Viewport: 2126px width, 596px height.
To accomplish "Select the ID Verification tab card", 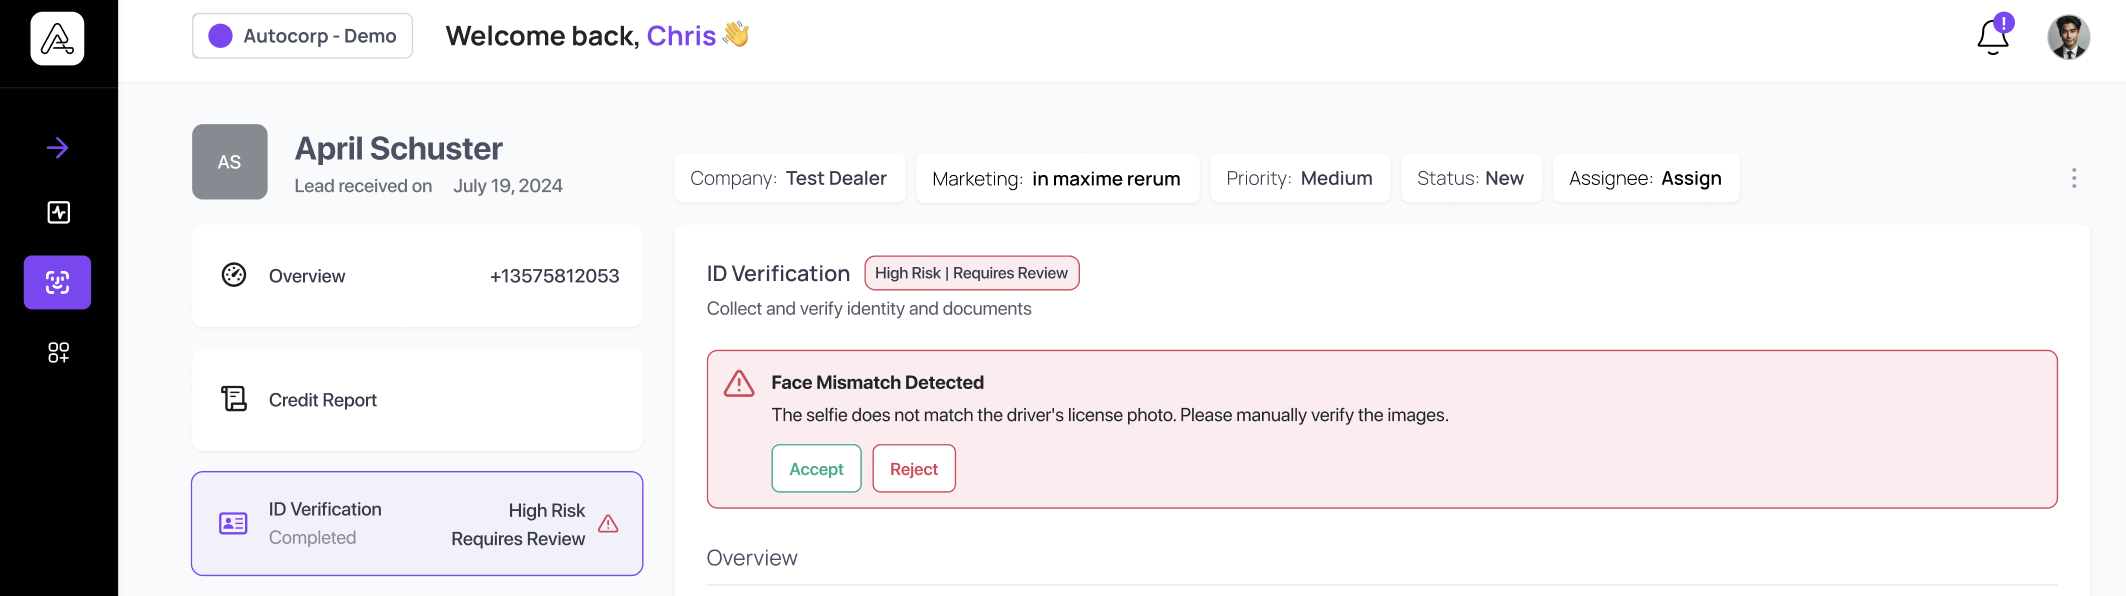I will point(417,523).
